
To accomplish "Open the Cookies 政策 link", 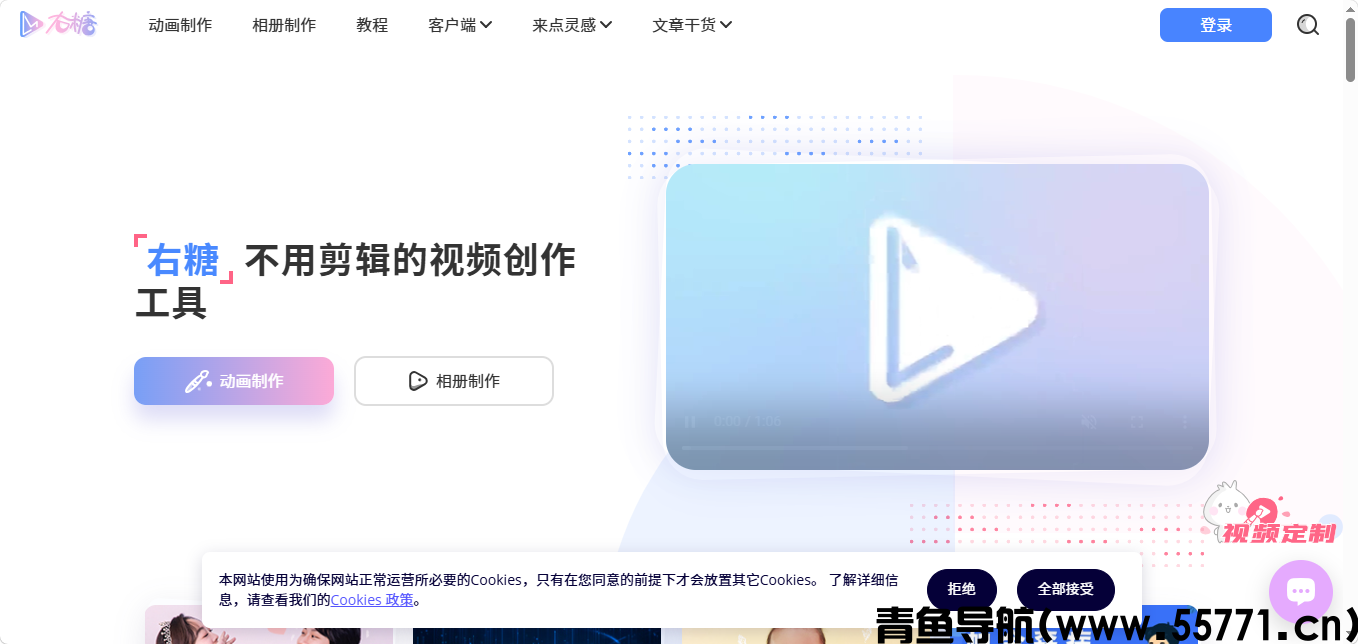I will pos(372,600).
